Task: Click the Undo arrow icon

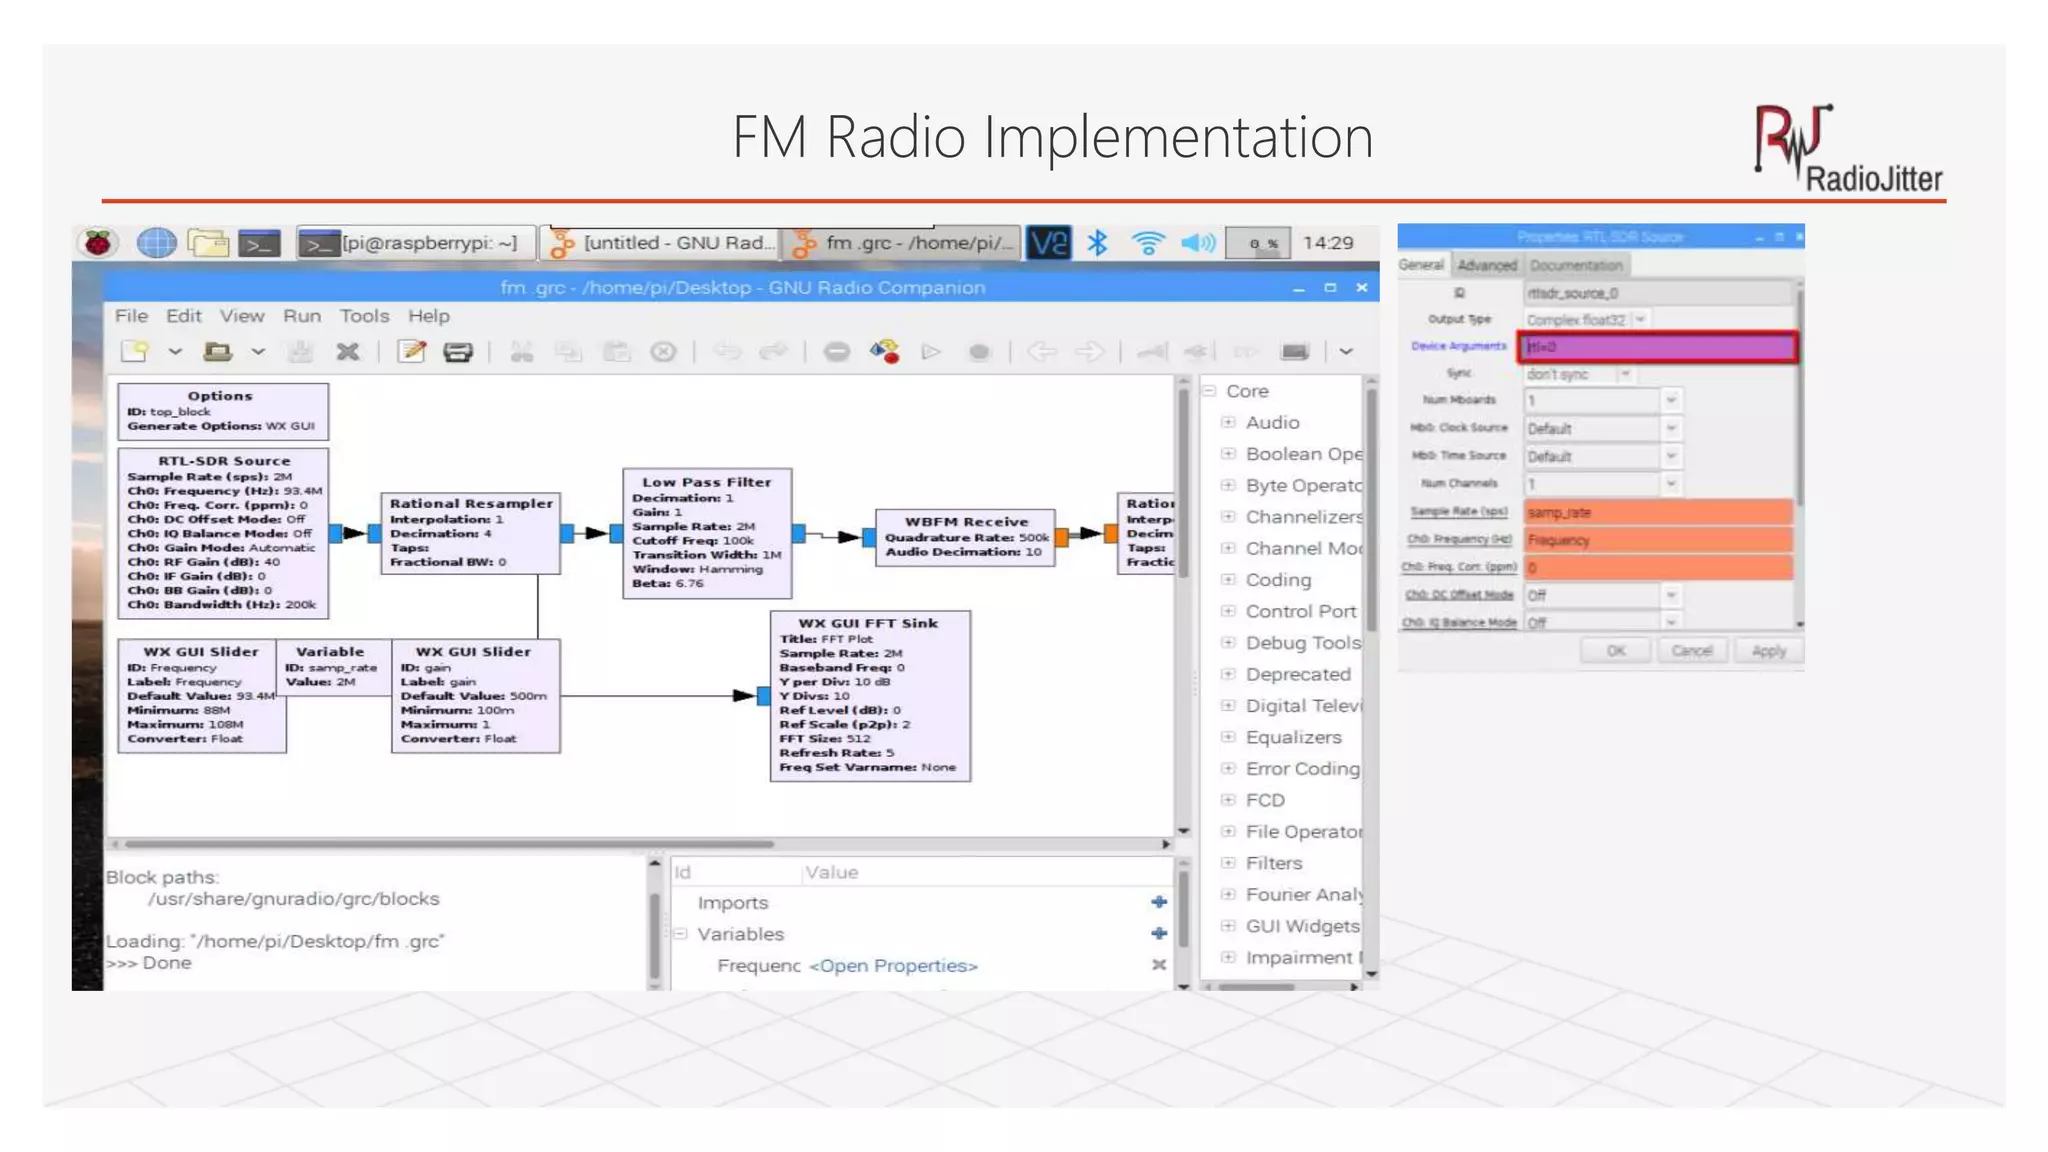Action: [x=727, y=351]
